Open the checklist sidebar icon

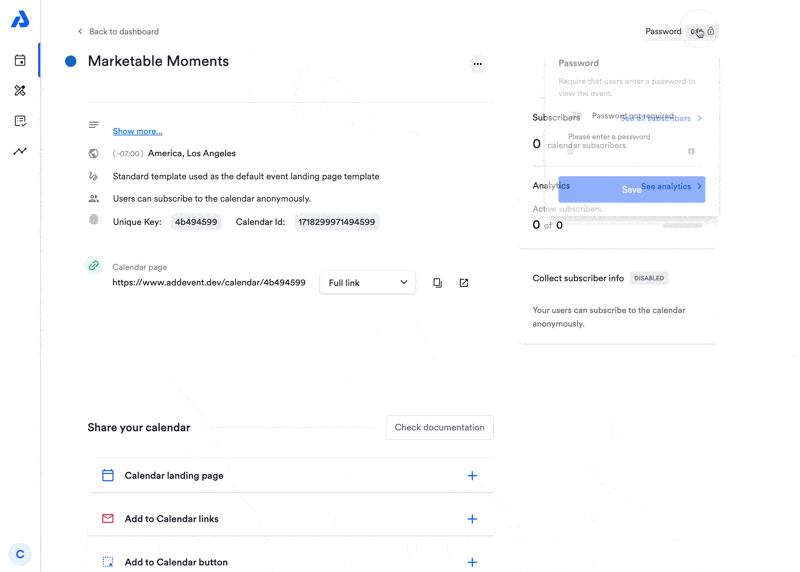point(20,121)
